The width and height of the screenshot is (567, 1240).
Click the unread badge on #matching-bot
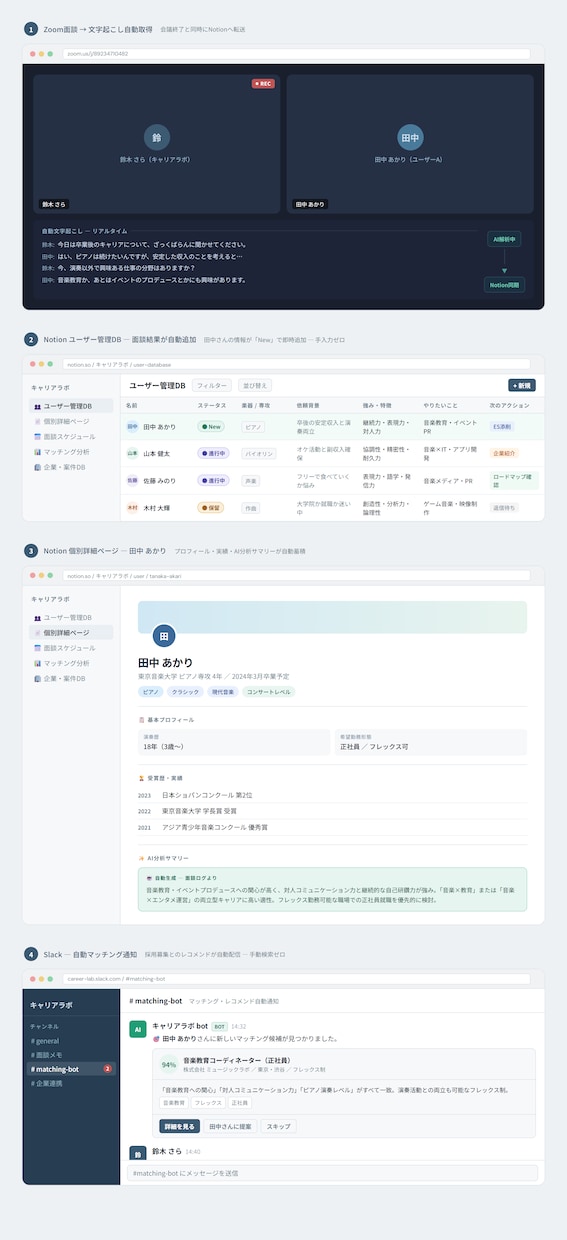coord(107,1069)
